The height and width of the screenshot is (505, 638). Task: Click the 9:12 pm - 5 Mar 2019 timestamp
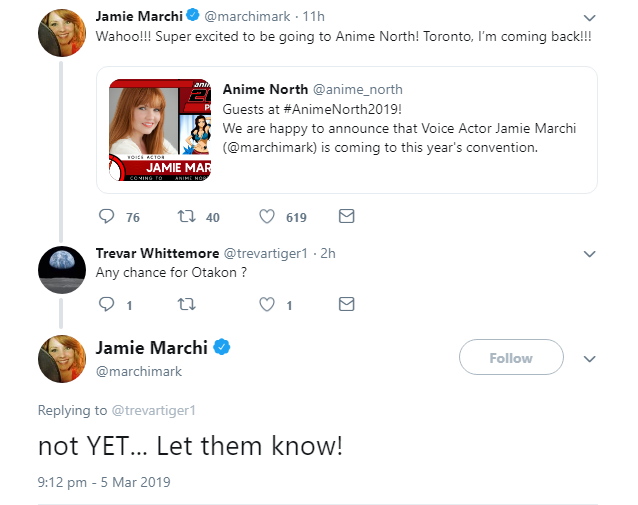coord(104,482)
